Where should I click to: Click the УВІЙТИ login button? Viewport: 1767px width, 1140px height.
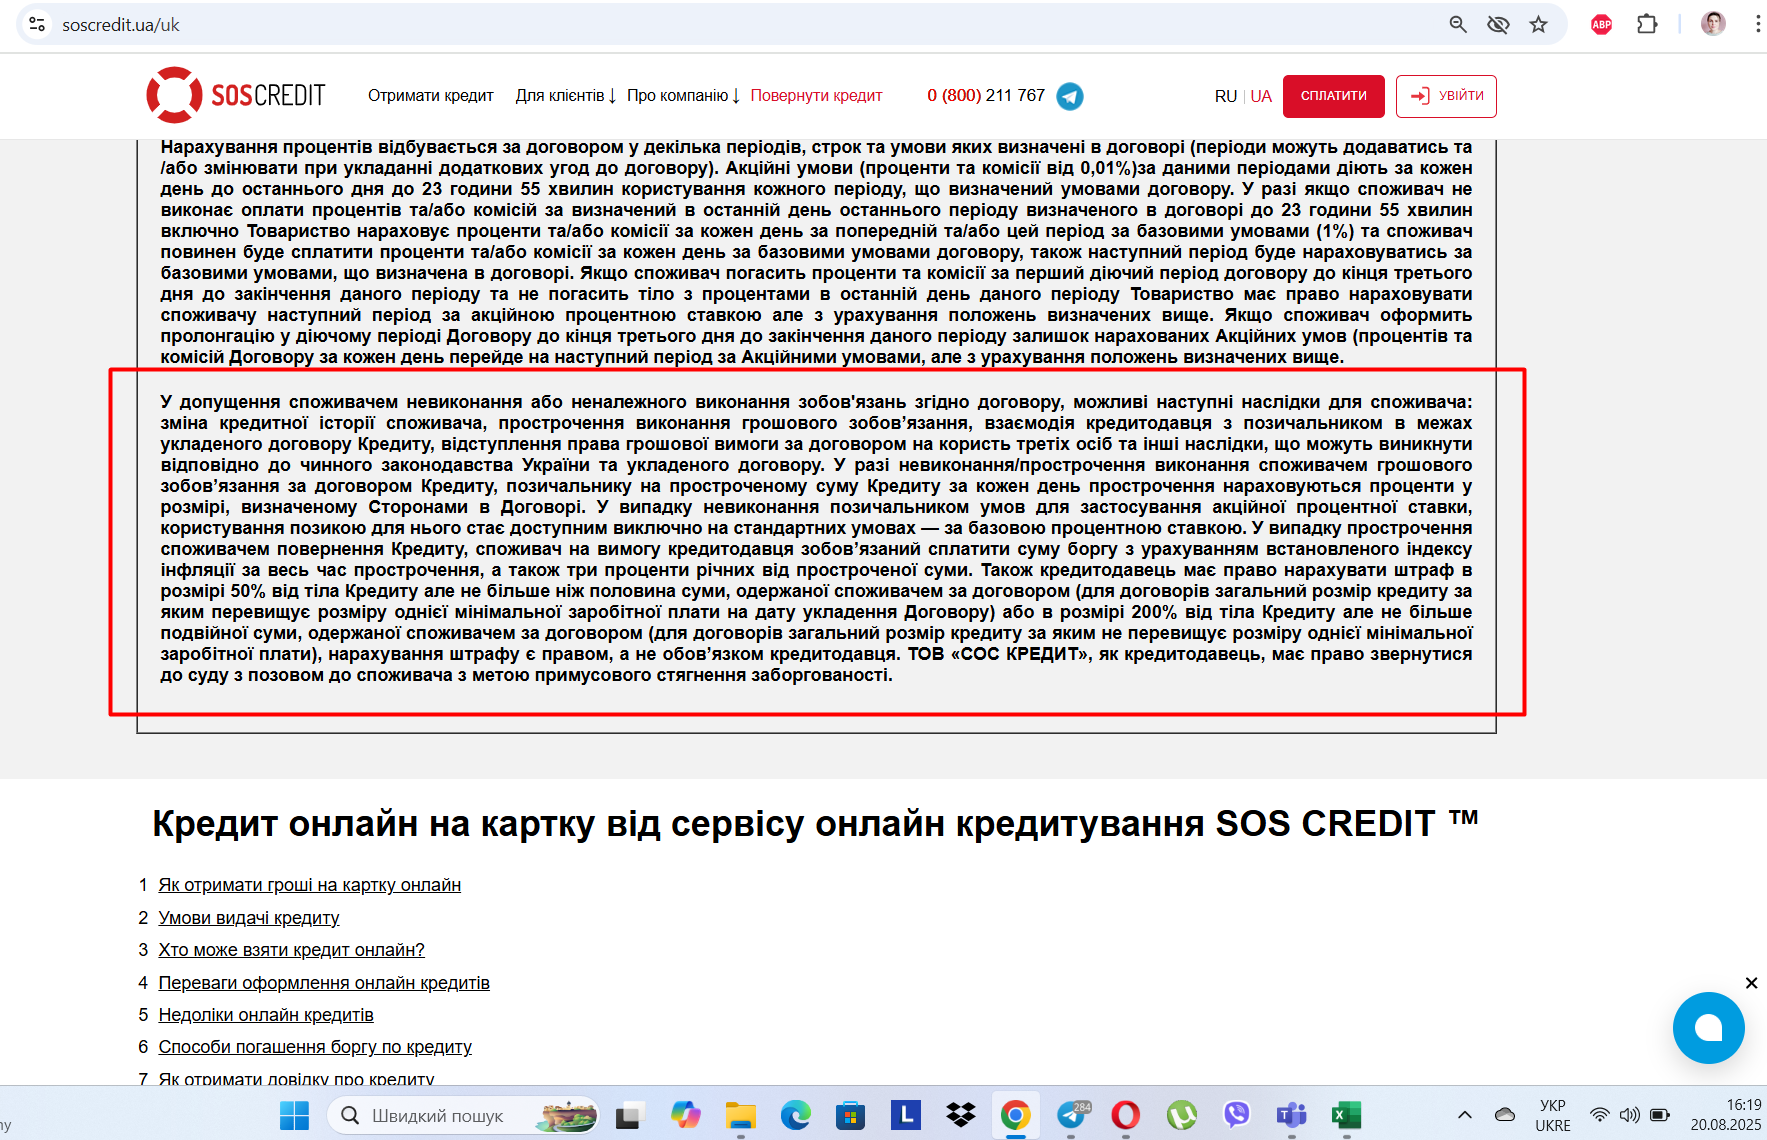pyautogui.click(x=1446, y=96)
